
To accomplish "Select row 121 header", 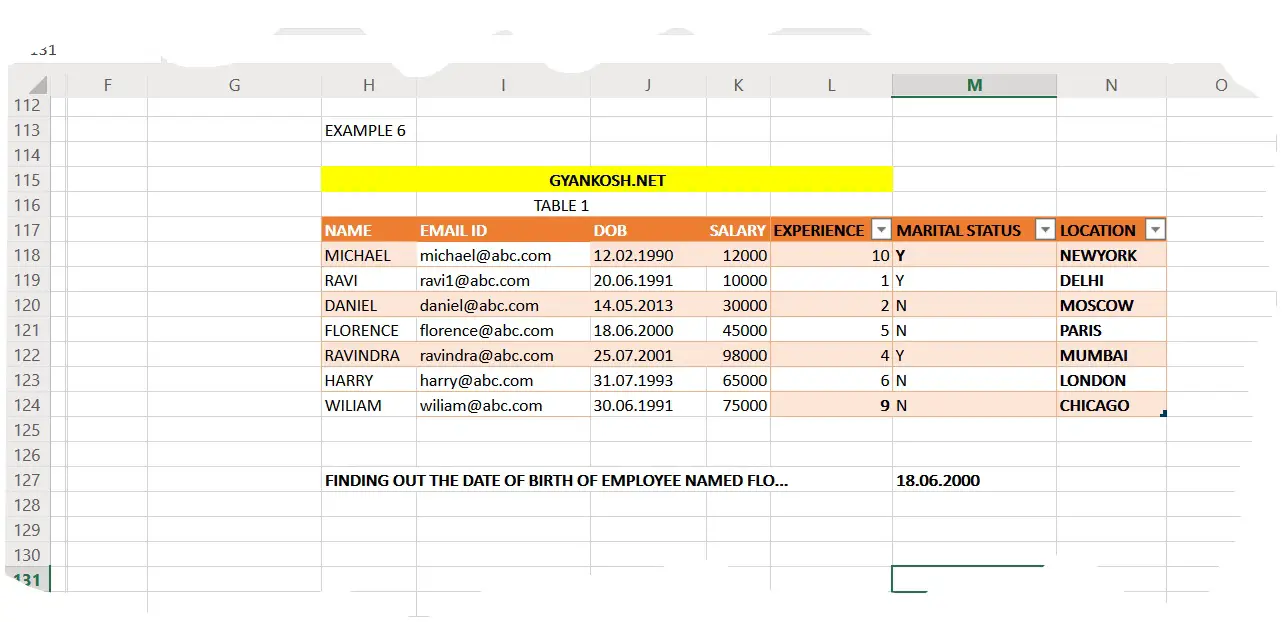I will pyautogui.click(x=28, y=330).
